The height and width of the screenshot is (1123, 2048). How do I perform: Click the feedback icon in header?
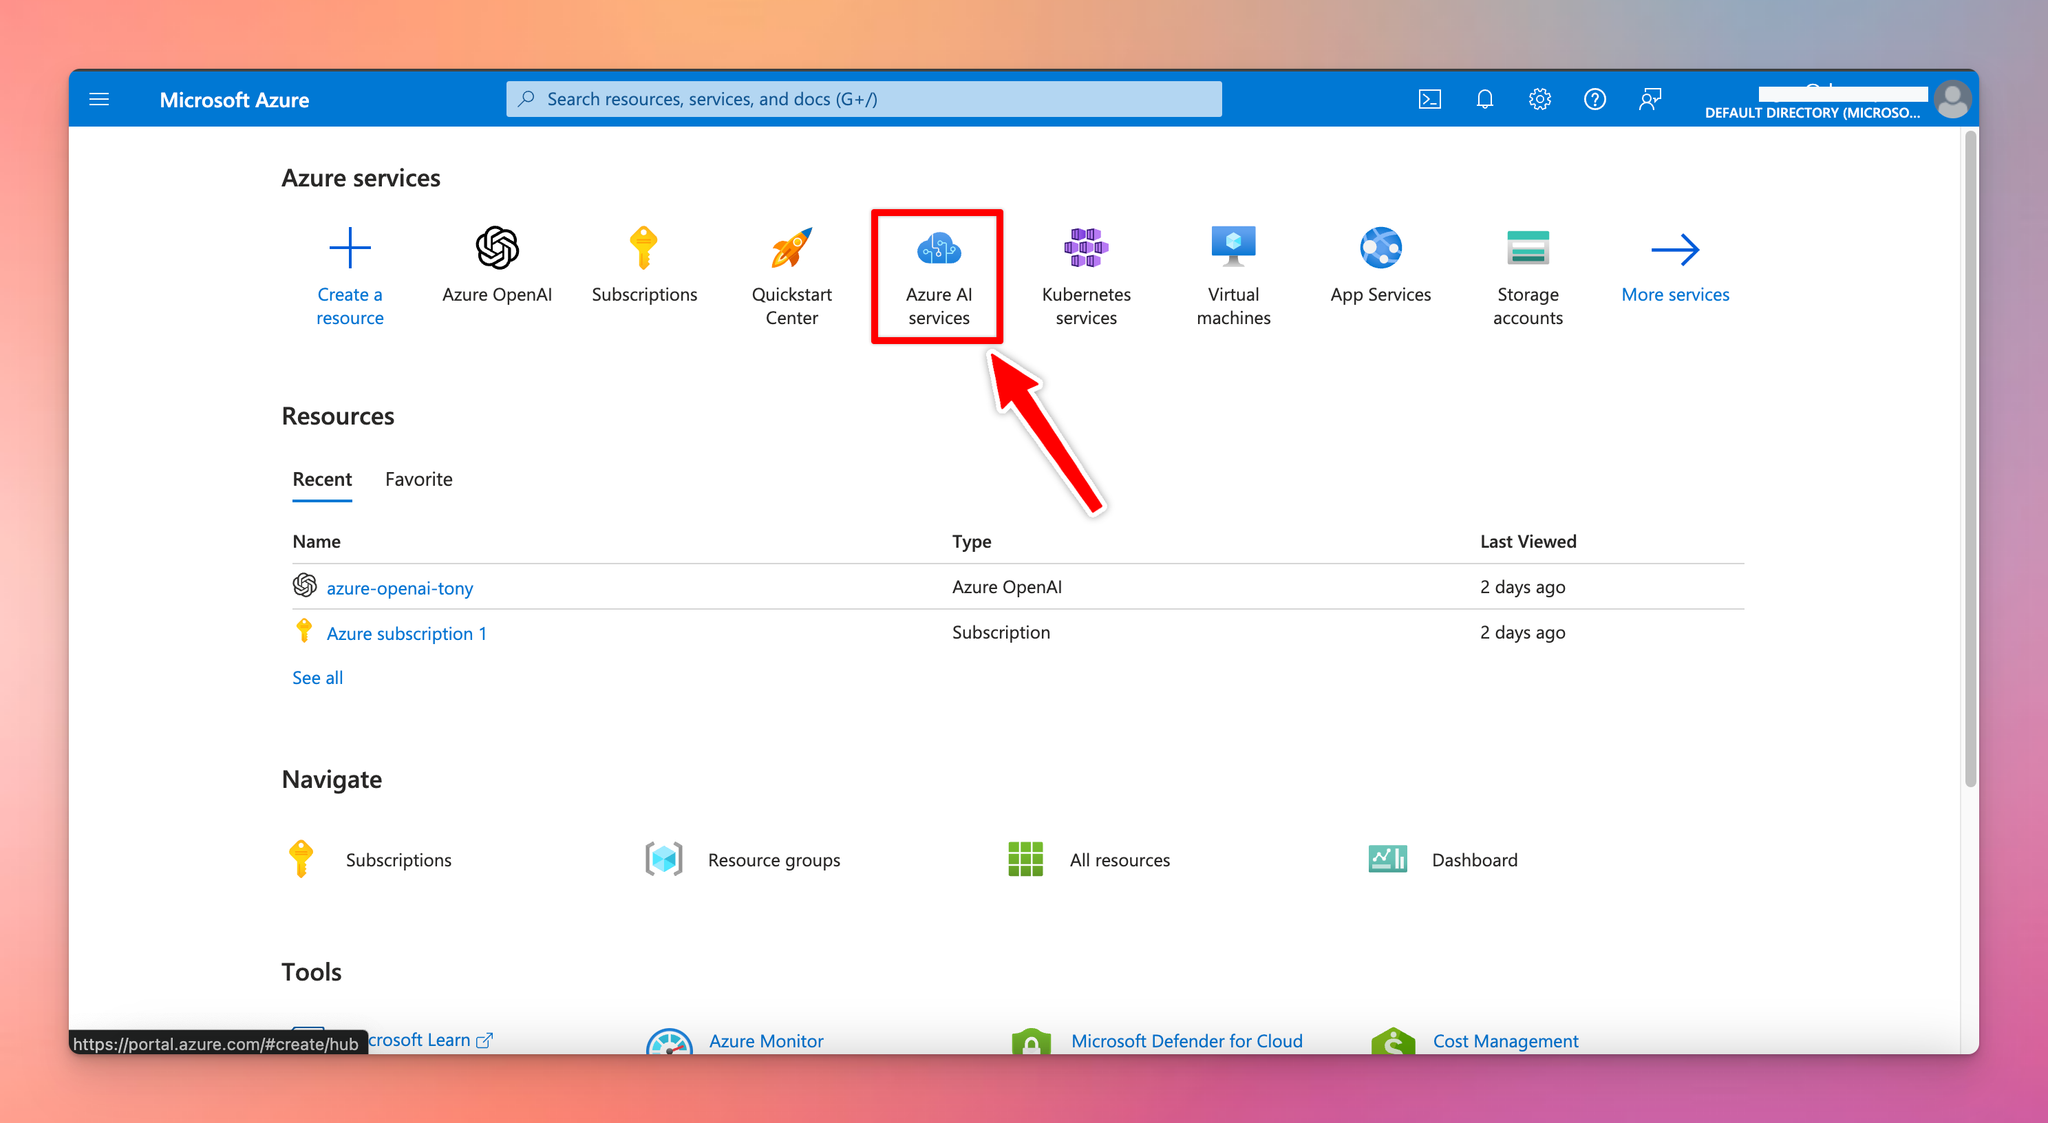[1650, 99]
